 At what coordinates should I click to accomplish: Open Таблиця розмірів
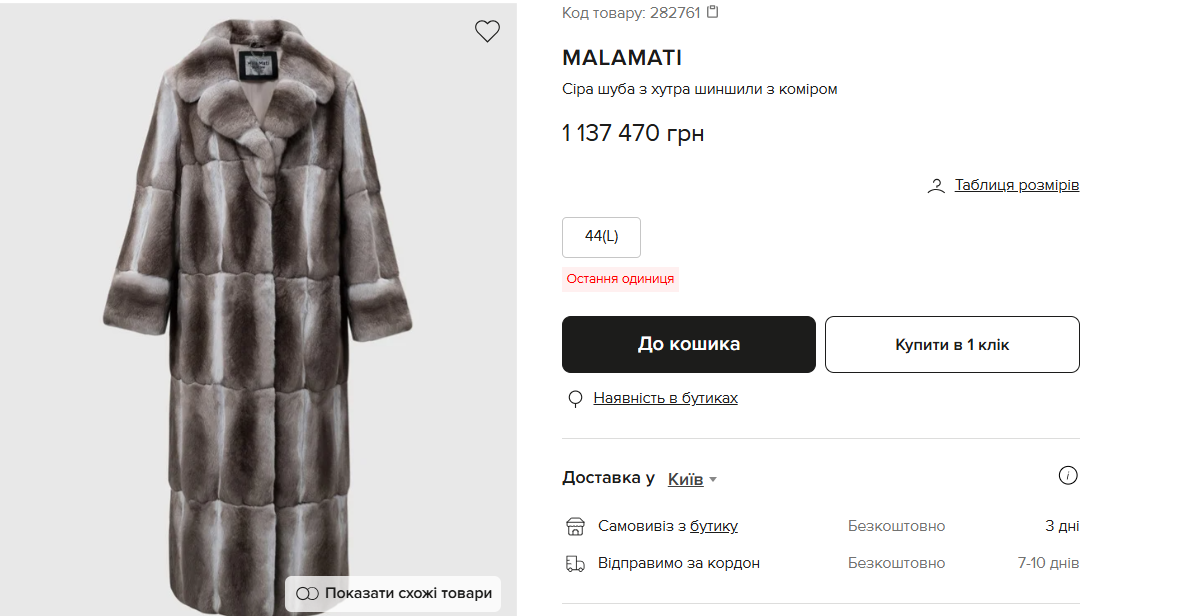1014,184
